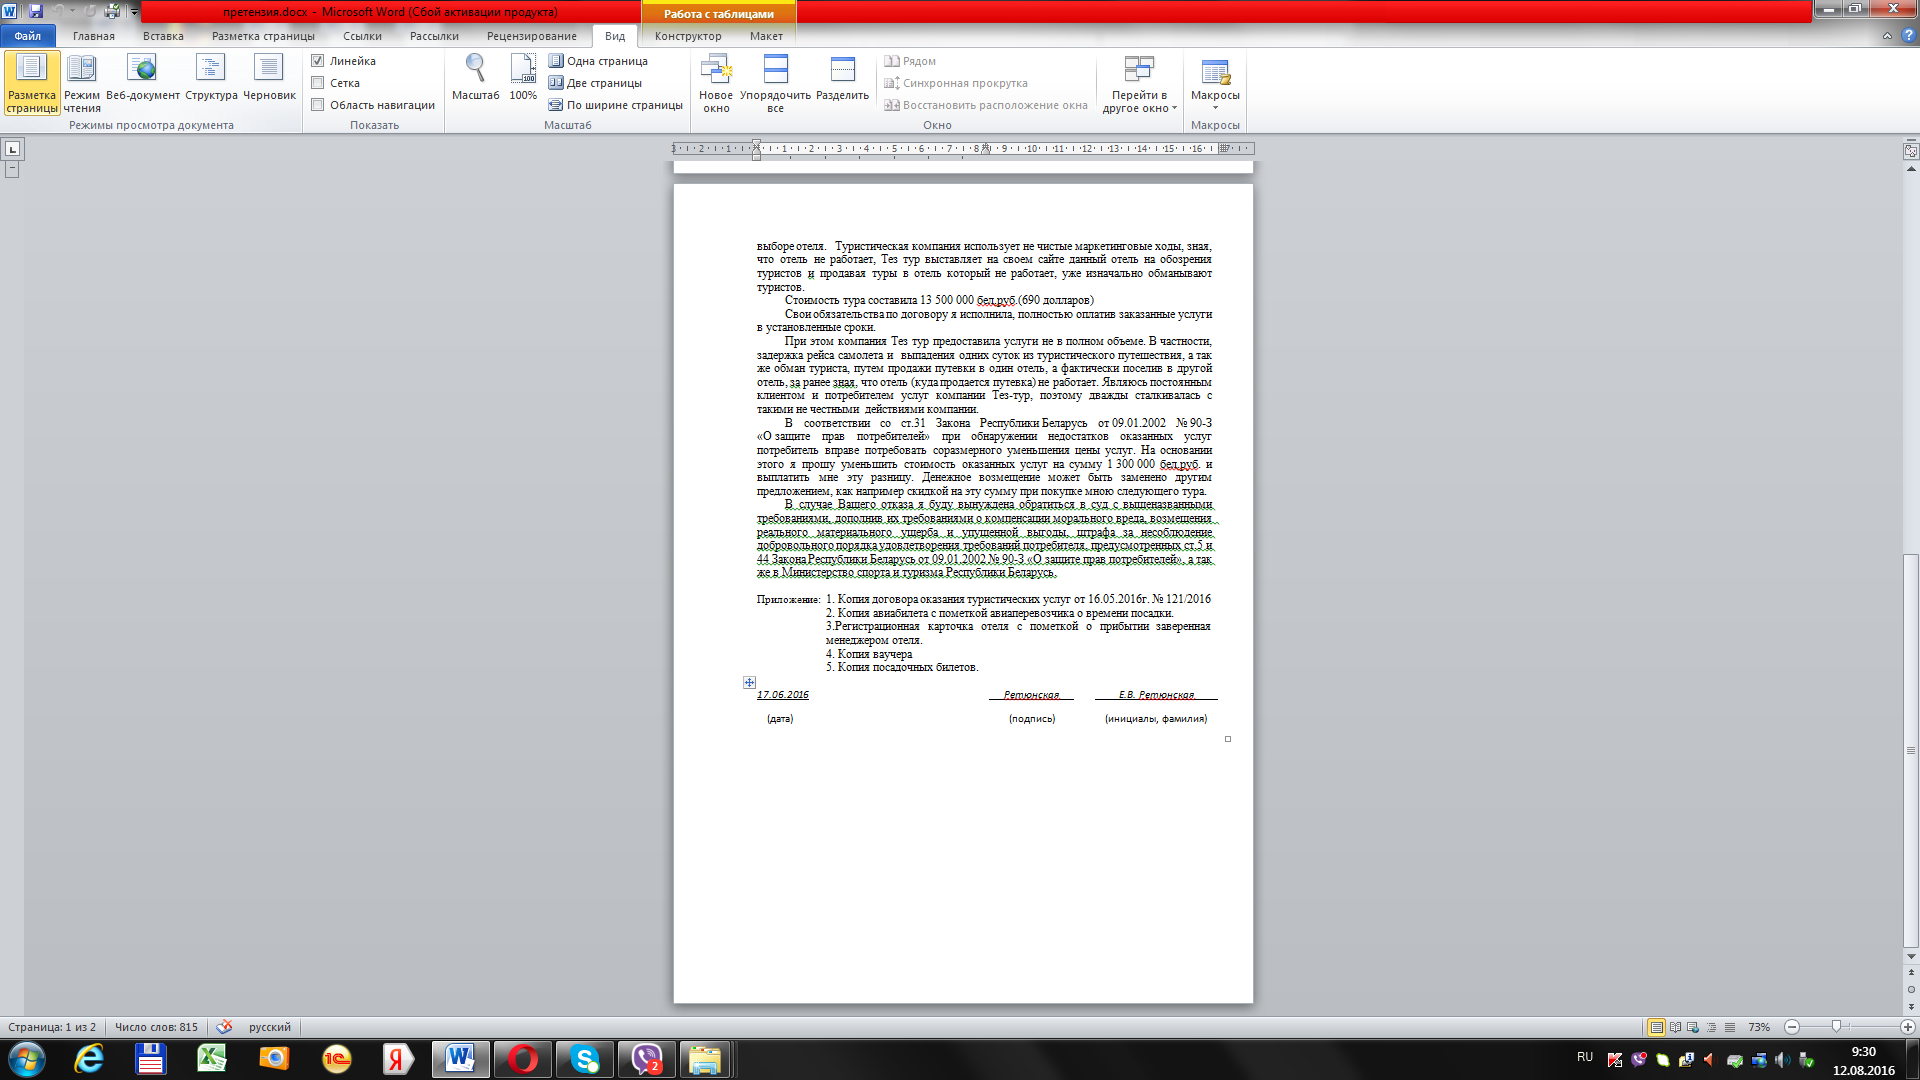
Task: Click По ширине страницы button
Action: click(616, 105)
